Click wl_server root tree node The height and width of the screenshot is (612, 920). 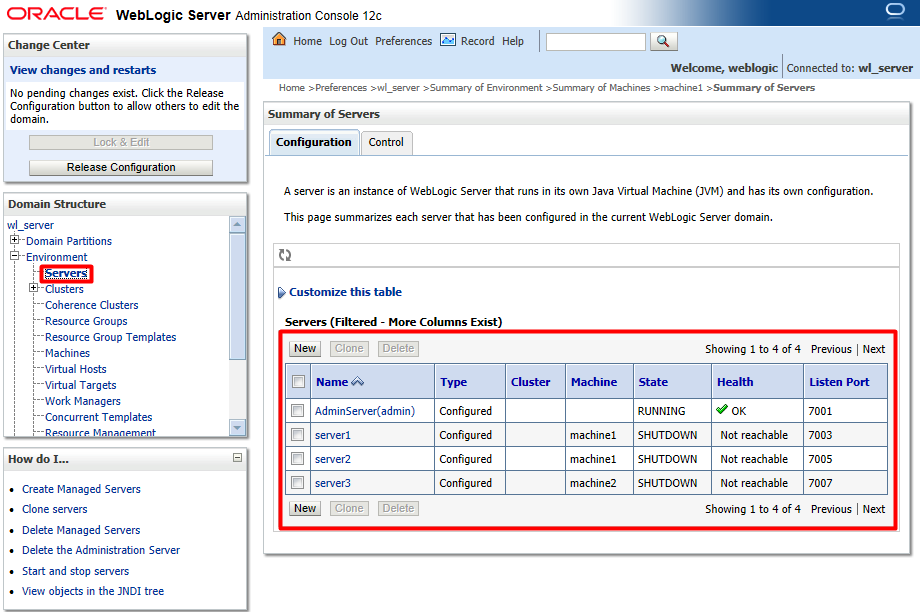31,225
